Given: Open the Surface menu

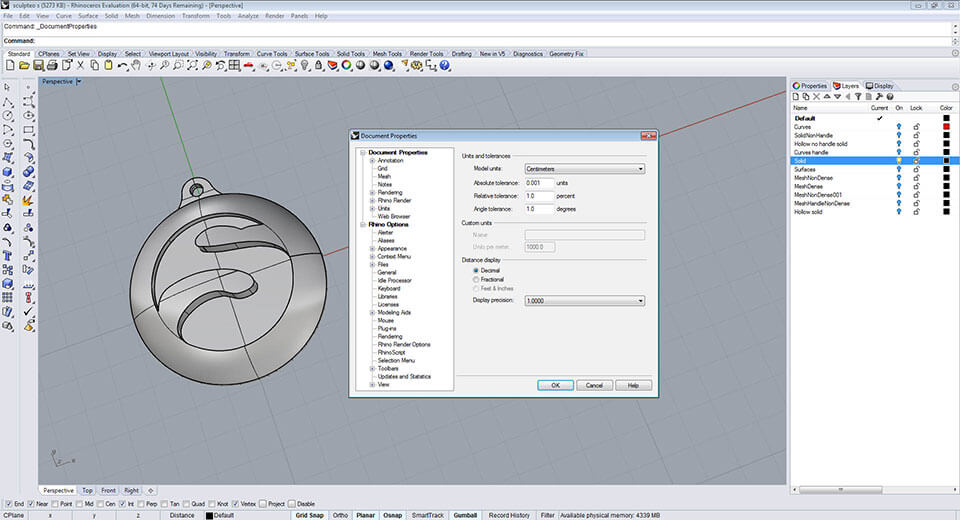Looking at the screenshot, I should (88, 16).
